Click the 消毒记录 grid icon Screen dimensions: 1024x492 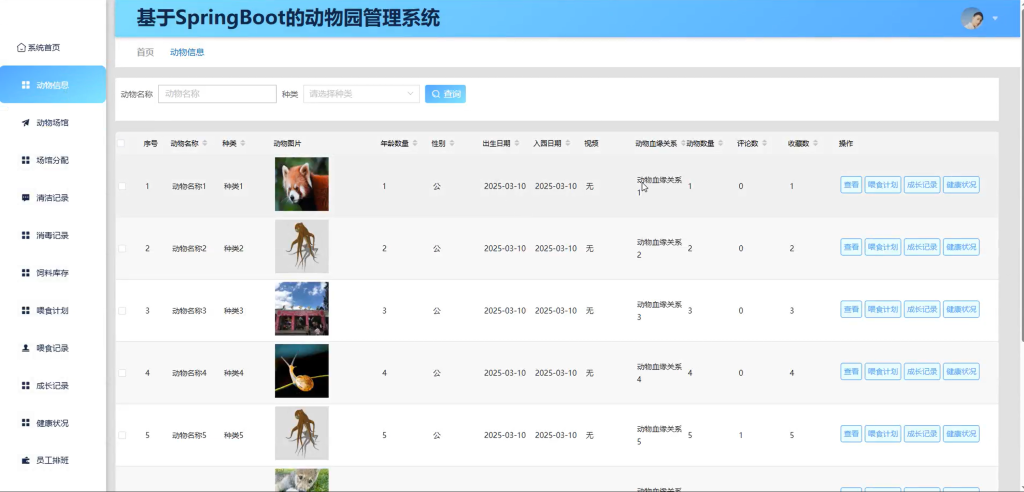click(25, 235)
